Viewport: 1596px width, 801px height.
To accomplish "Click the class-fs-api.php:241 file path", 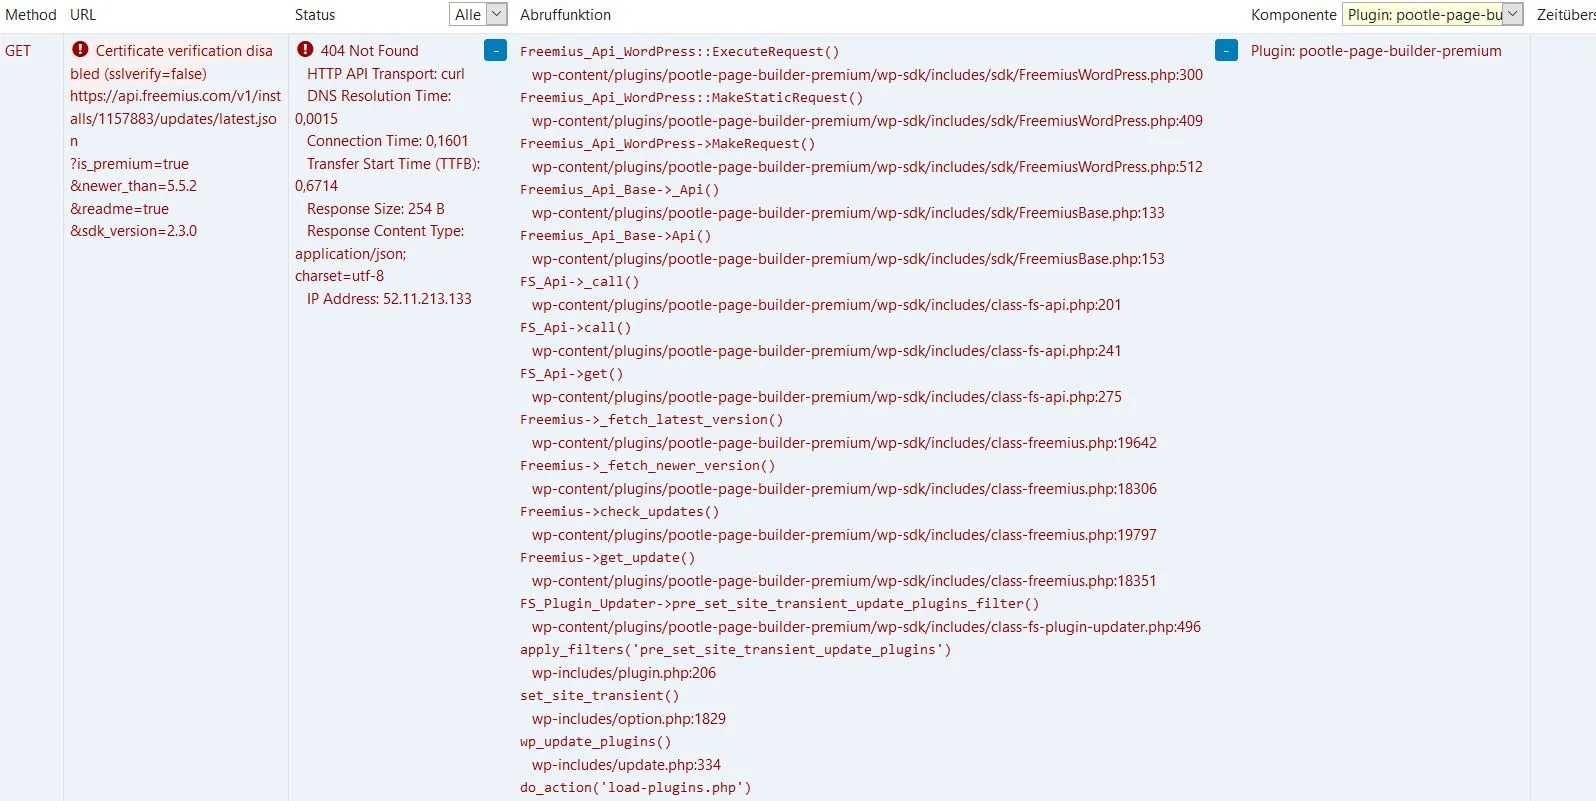I will click(x=826, y=351).
